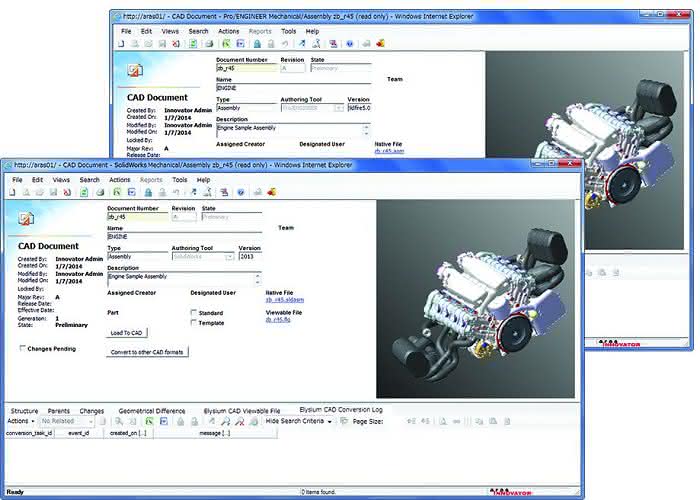
Task: Switch to the Elysium CAD Viewable File tab
Action: (242, 411)
